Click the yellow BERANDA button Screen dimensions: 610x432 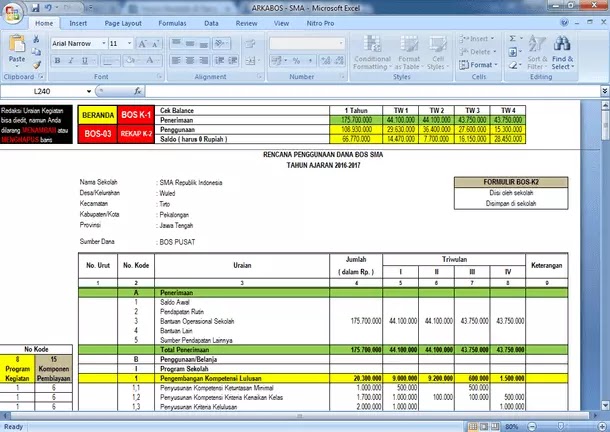(98, 115)
